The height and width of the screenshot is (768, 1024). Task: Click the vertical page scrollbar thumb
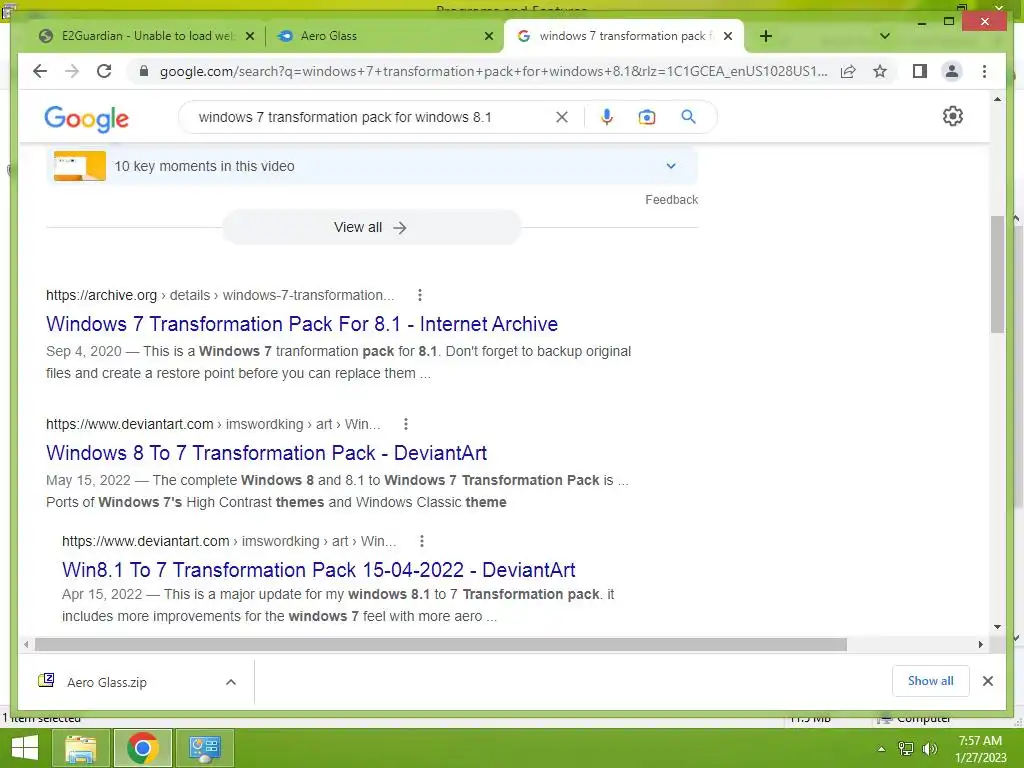click(997, 274)
